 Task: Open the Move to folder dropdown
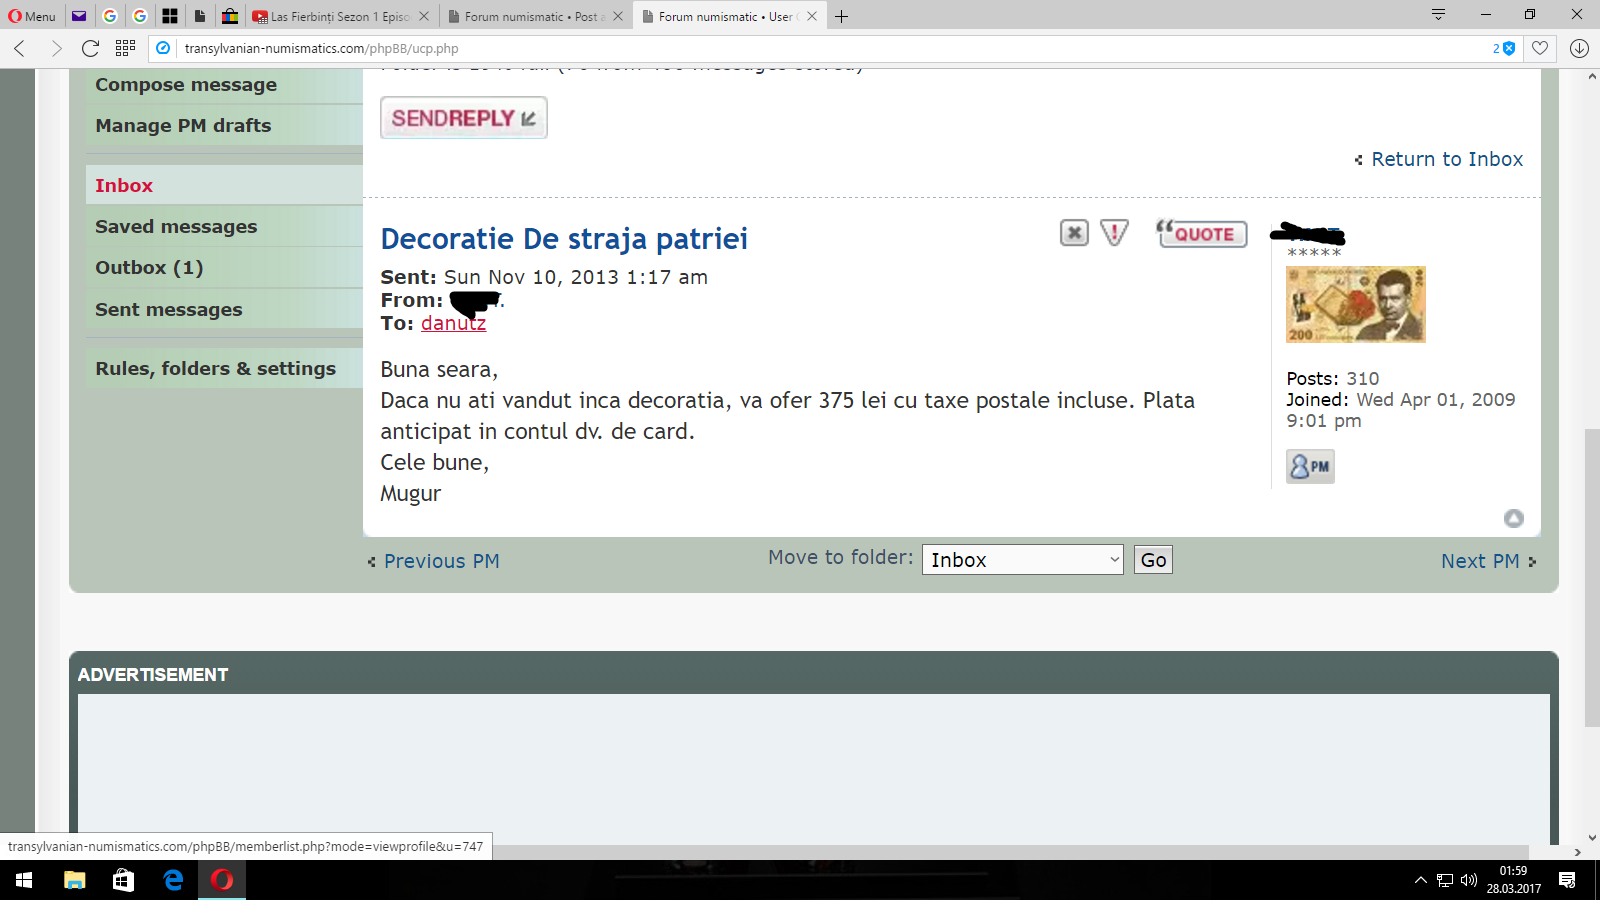[1022, 560]
